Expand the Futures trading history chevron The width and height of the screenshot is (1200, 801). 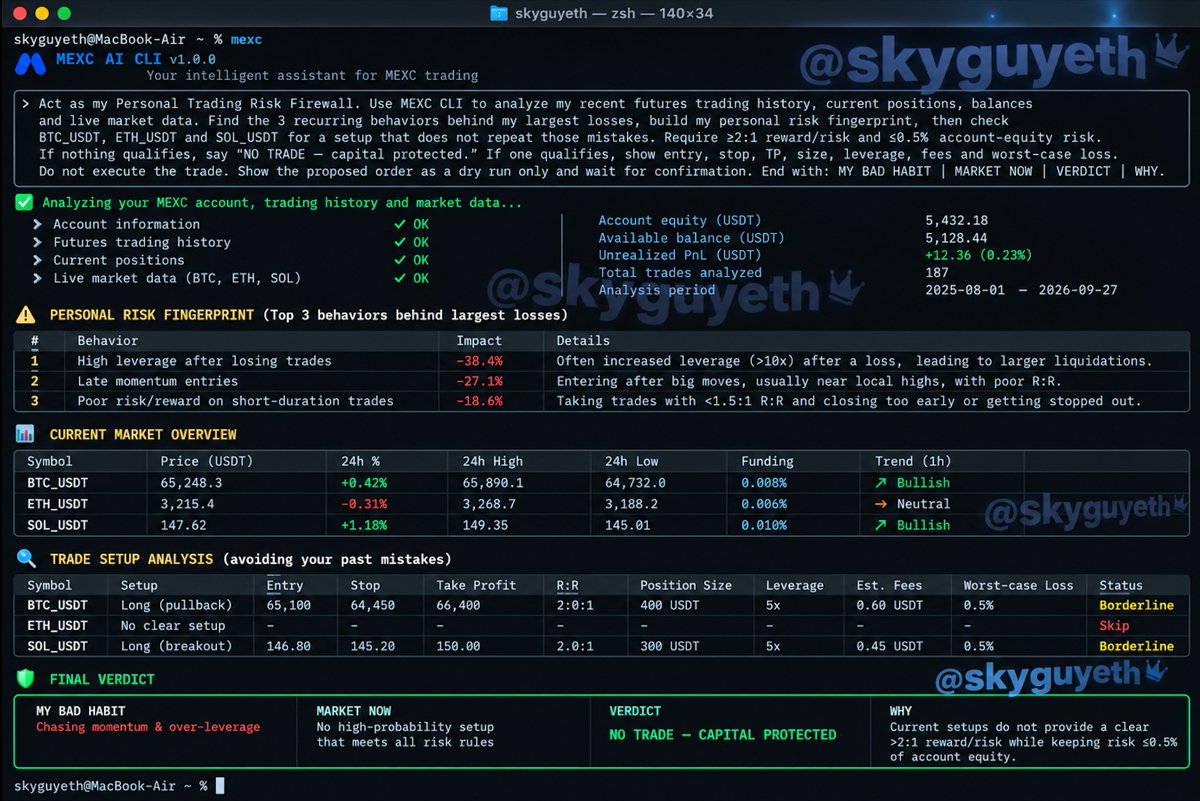[37, 242]
